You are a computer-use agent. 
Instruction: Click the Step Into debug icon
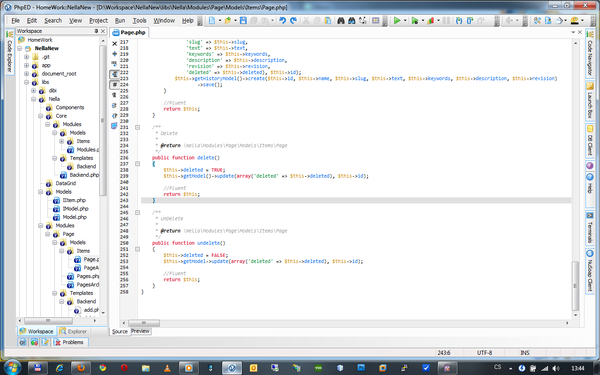click(459, 21)
